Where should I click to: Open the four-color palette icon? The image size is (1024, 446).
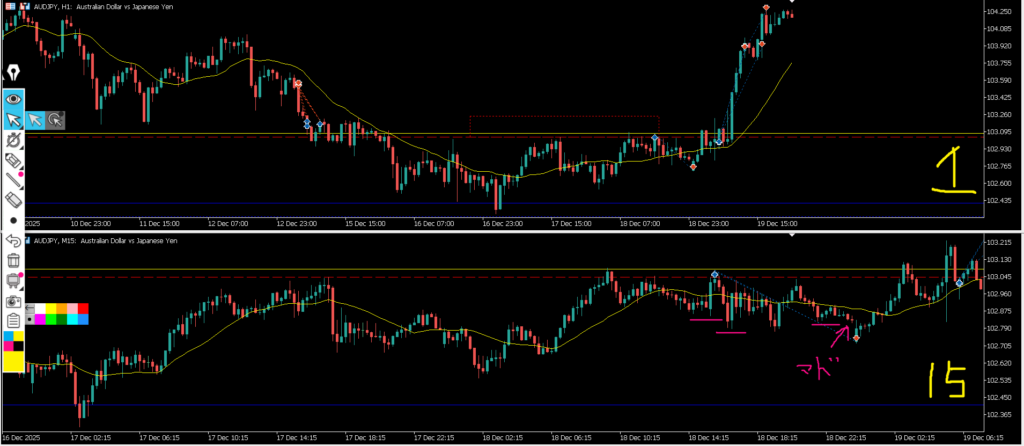[14, 341]
